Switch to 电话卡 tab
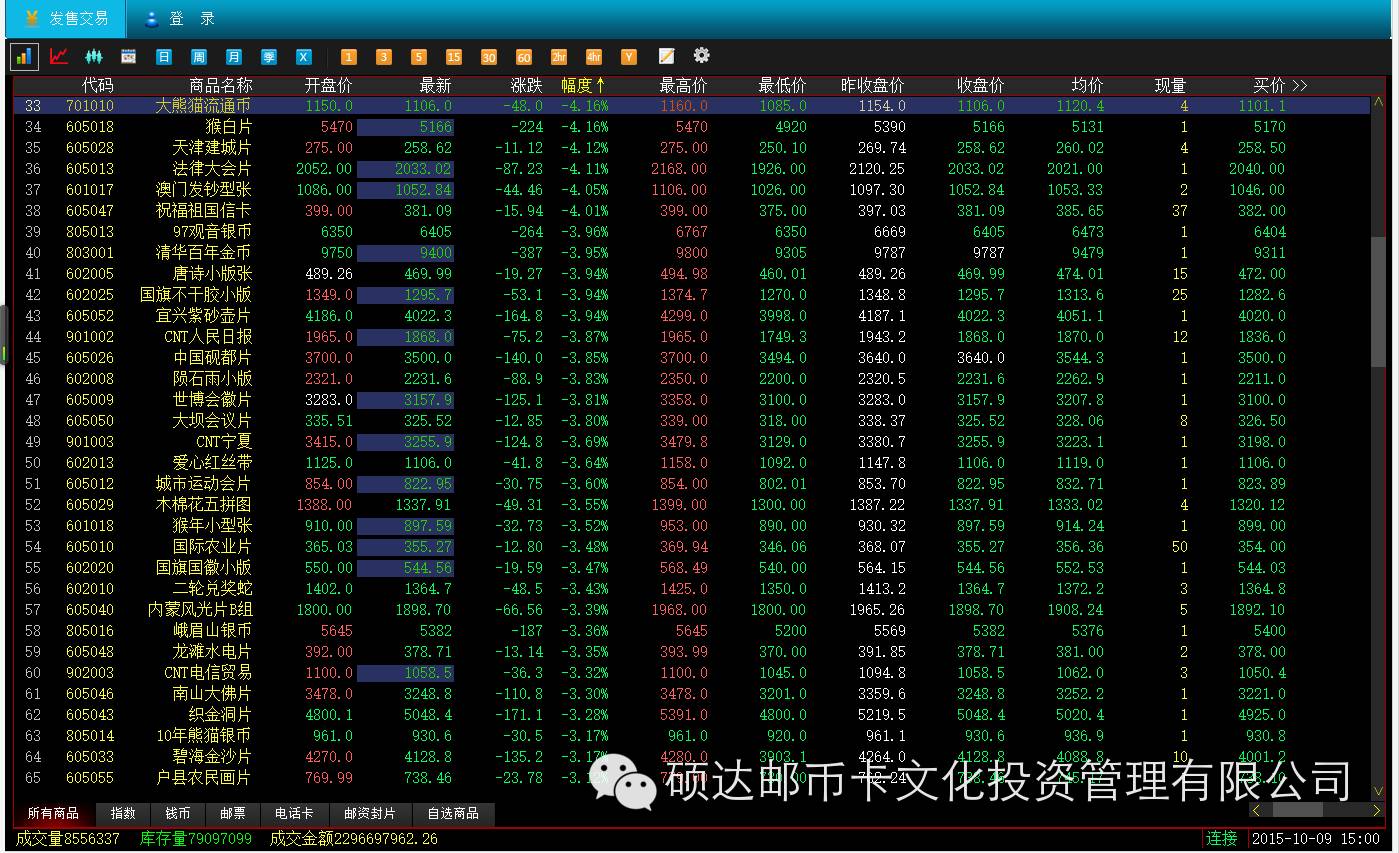Viewport: 1399px width, 853px height. (294, 814)
